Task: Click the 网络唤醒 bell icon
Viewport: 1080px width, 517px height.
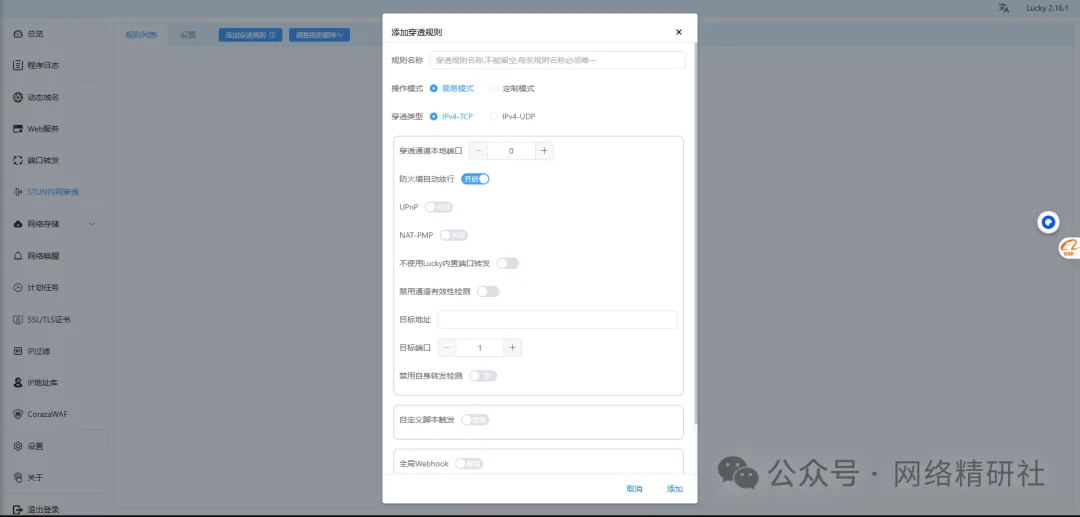Action: pyautogui.click(x=18, y=255)
